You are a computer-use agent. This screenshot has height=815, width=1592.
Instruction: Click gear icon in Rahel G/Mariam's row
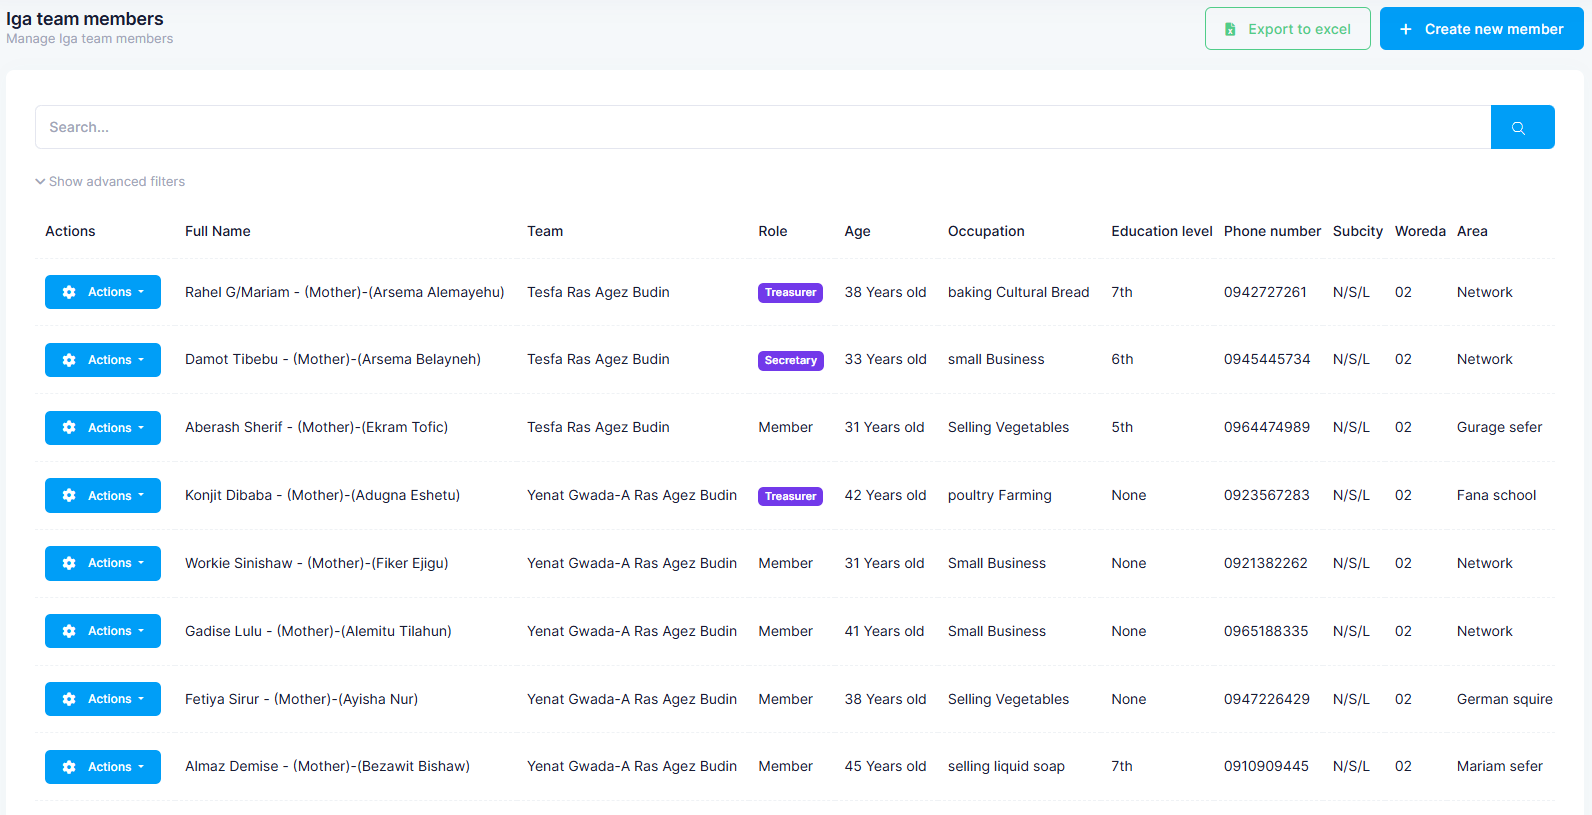(x=69, y=292)
